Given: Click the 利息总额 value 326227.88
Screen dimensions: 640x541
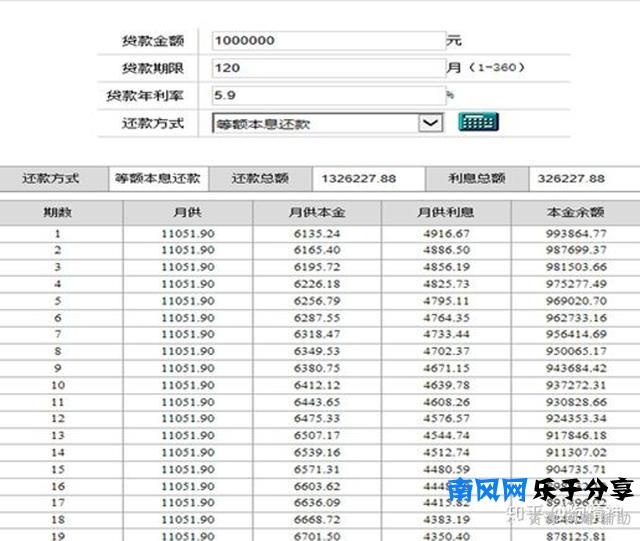Looking at the screenshot, I should [571, 178].
